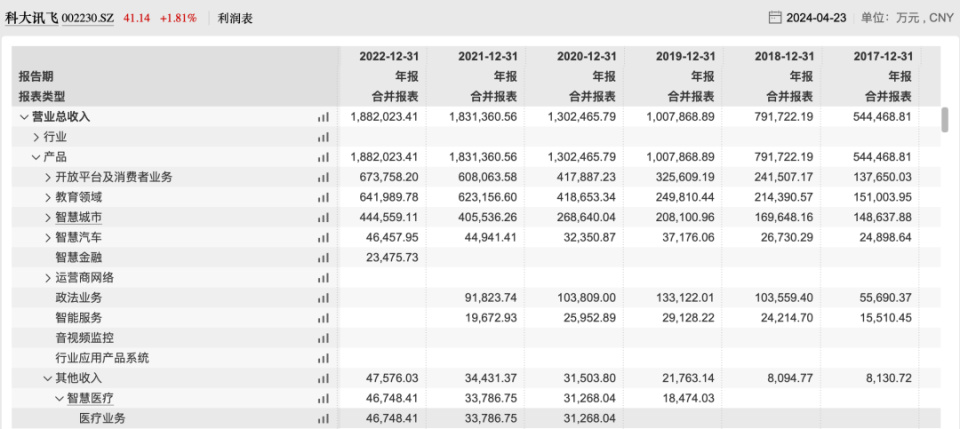The image size is (960, 429).
Task: Click stock code 002230.SZ
Action: (88, 18)
